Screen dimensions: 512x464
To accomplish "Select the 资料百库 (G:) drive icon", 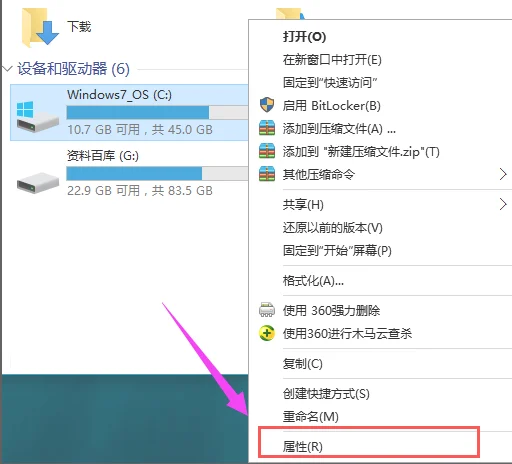I will tap(38, 182).
